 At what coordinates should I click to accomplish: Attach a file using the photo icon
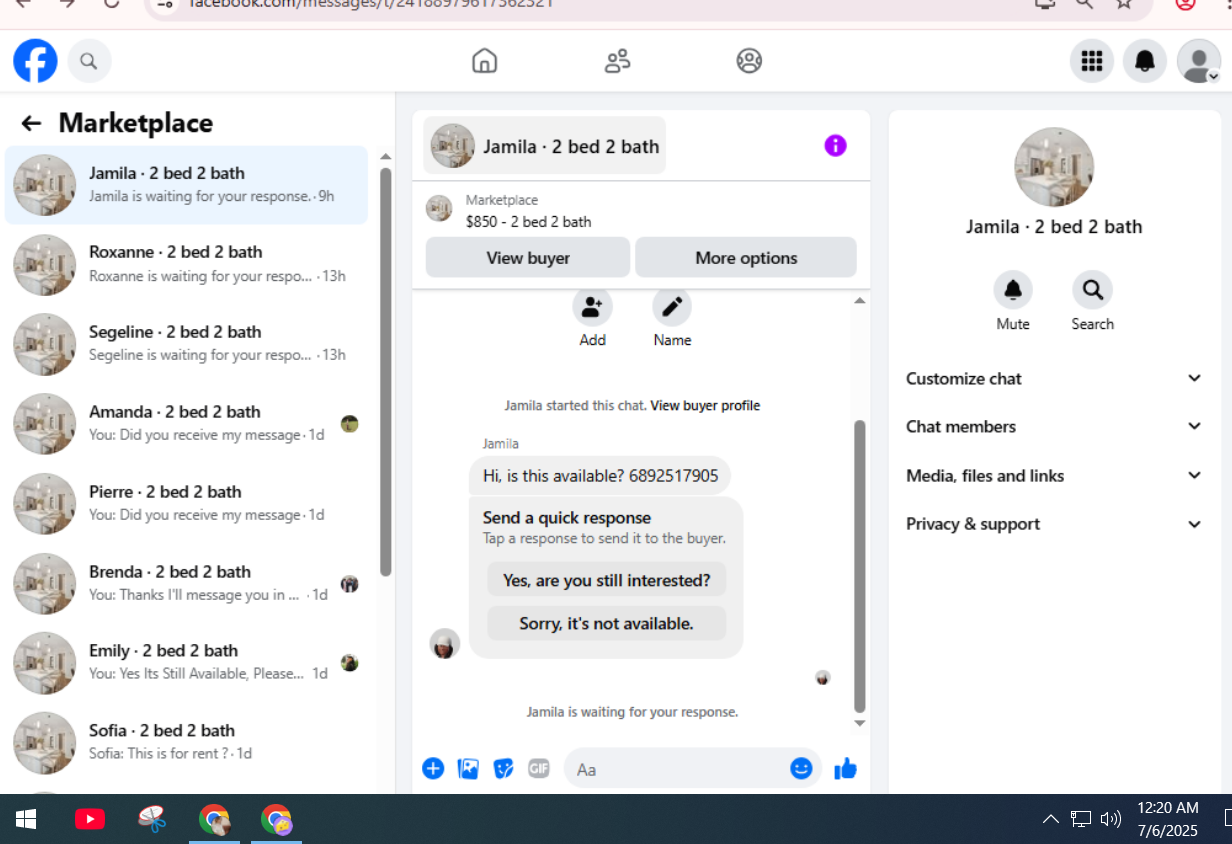[x=468, y=768]
